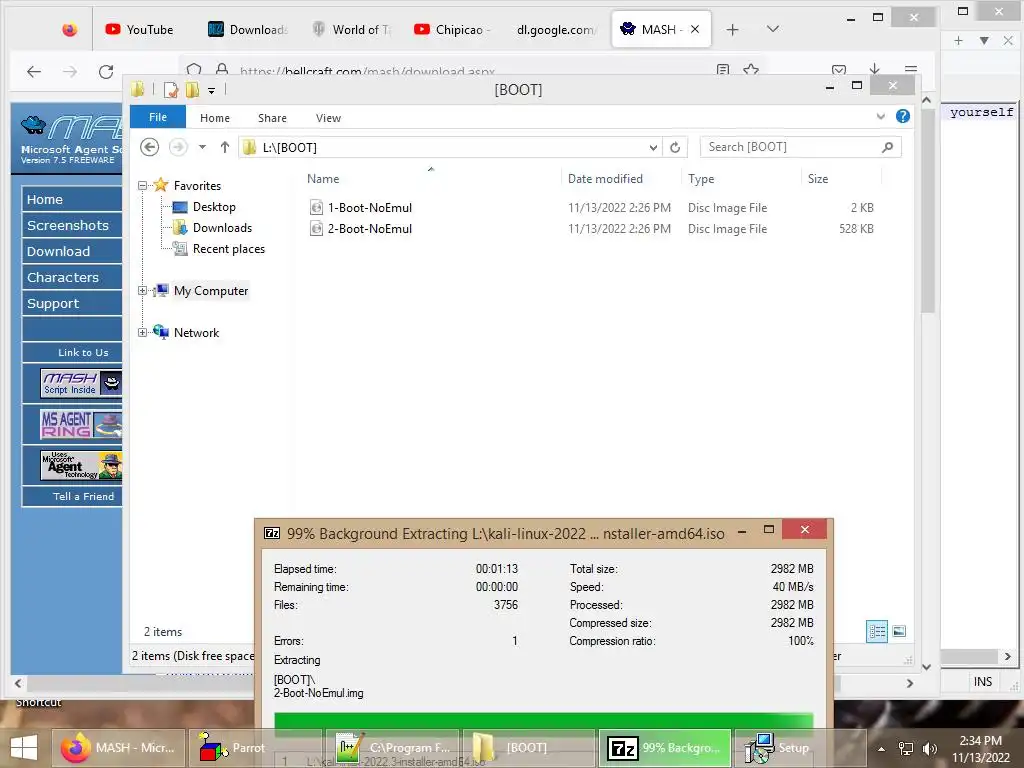Expand the Explorer ribbon with chevron
1024x768 pixels.
[880, 116]
